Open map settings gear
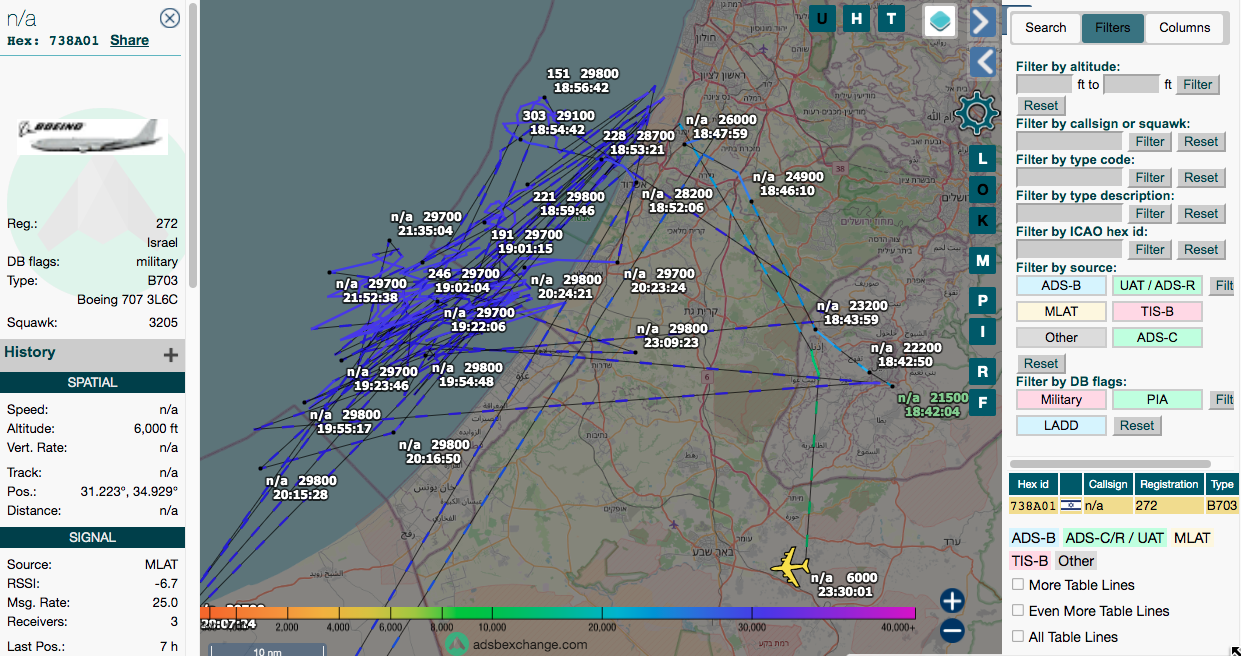 pos(976,114)
